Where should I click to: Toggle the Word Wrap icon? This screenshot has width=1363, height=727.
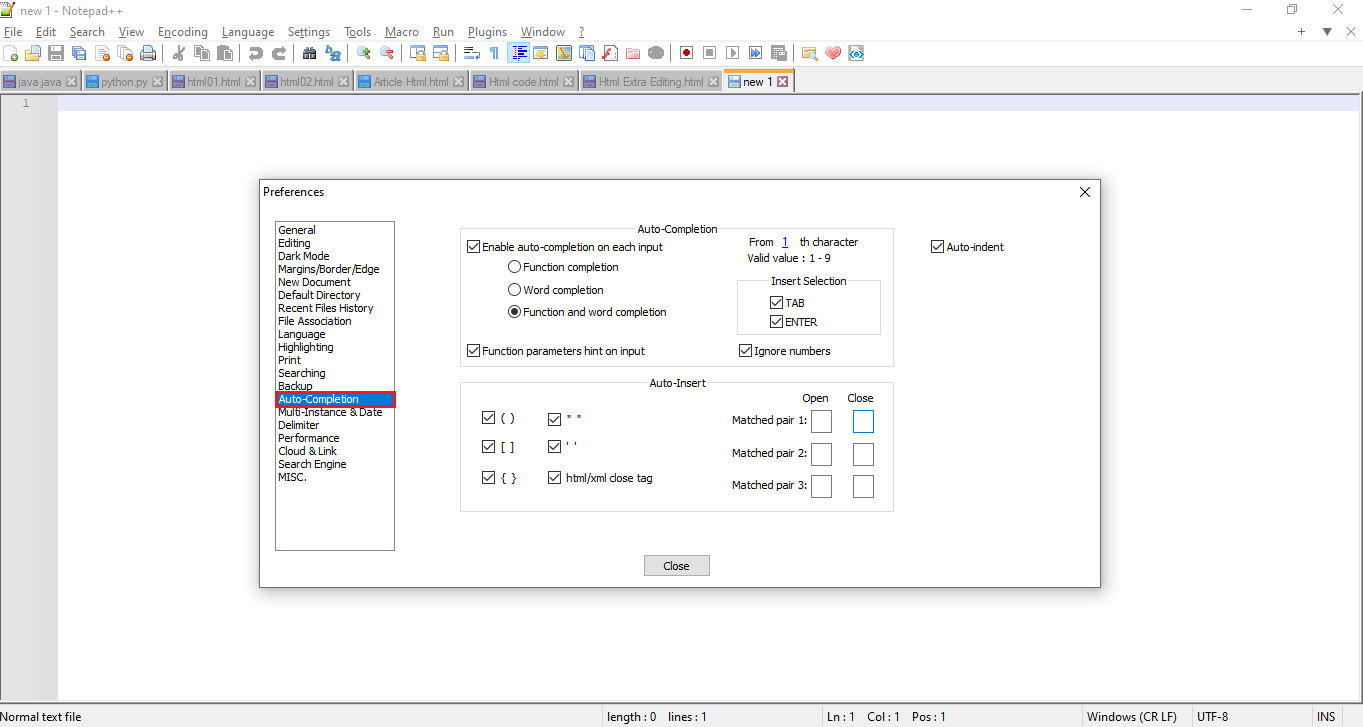471,53
